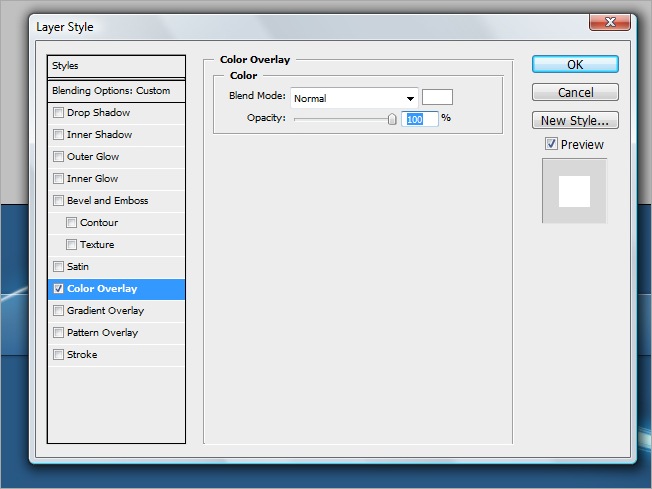
Task: Enable the Contour checkbox
Action: [x=72, y=223]
